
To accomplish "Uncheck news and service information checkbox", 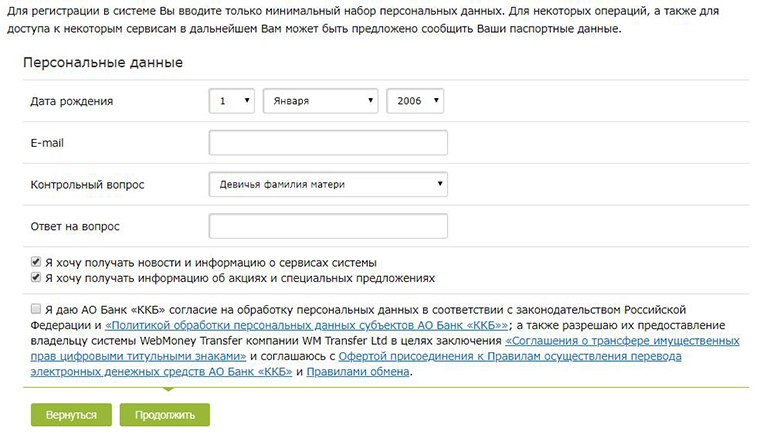I will click(x=35, y=262).
